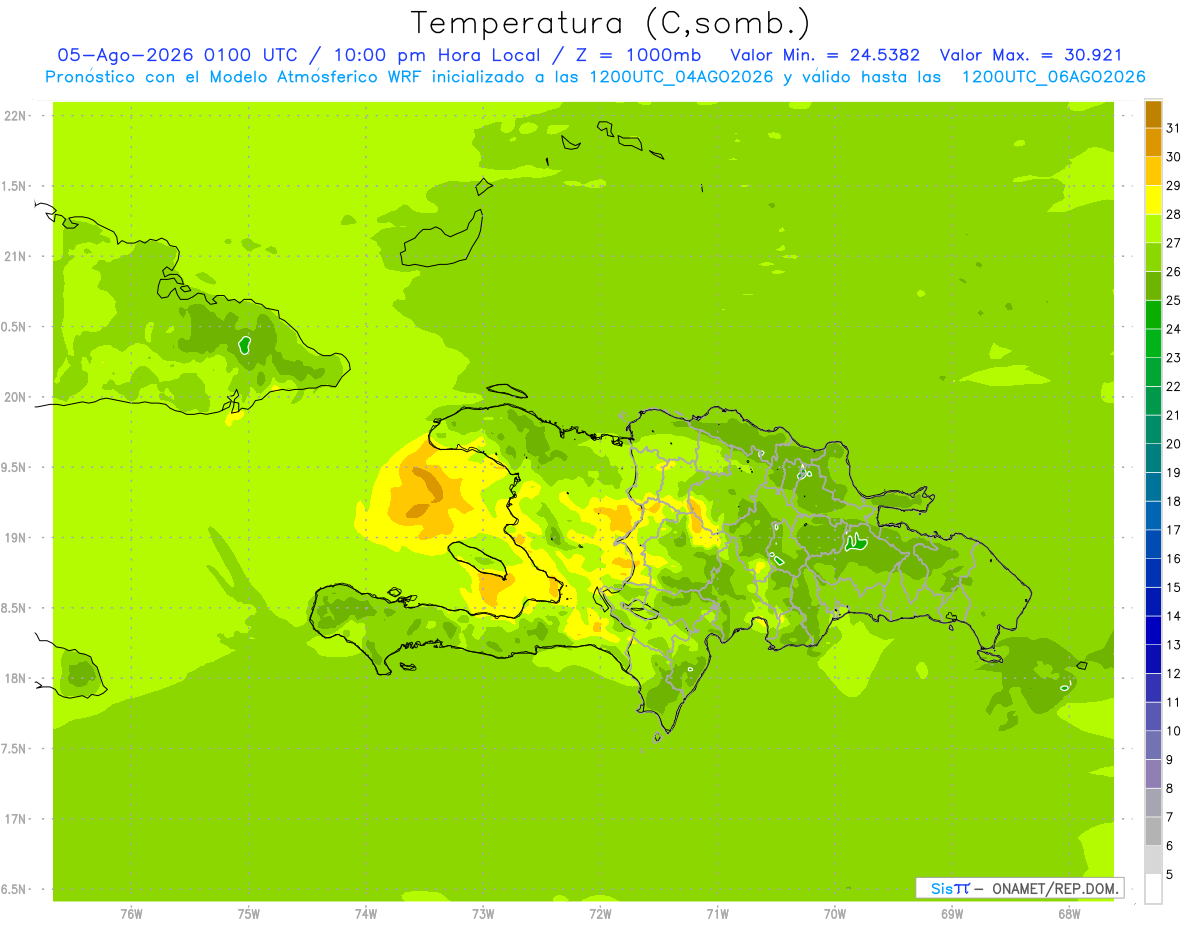
Task: Pick the blue legend swatch between 15 and 16
Action: [x=1153, y=573]
